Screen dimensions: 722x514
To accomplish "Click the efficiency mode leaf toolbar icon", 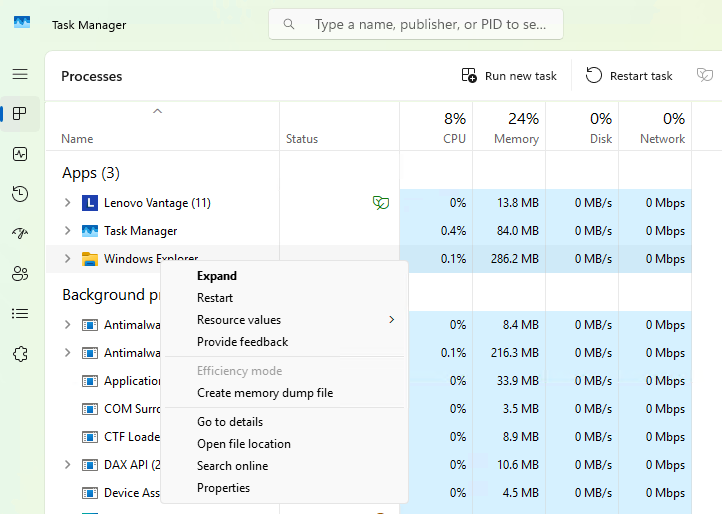I will coord(705,75).
